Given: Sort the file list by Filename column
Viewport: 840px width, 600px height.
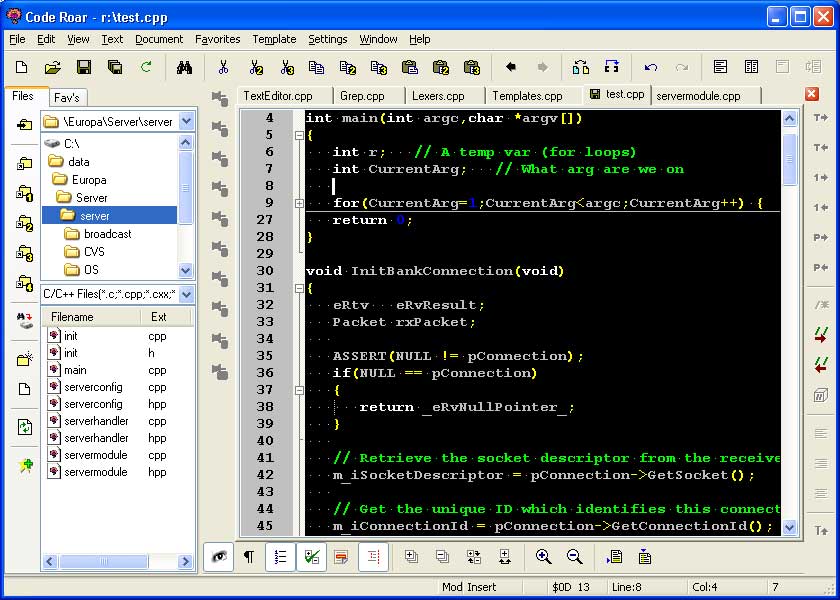Looking at the screenshot, I should [91, 317].
